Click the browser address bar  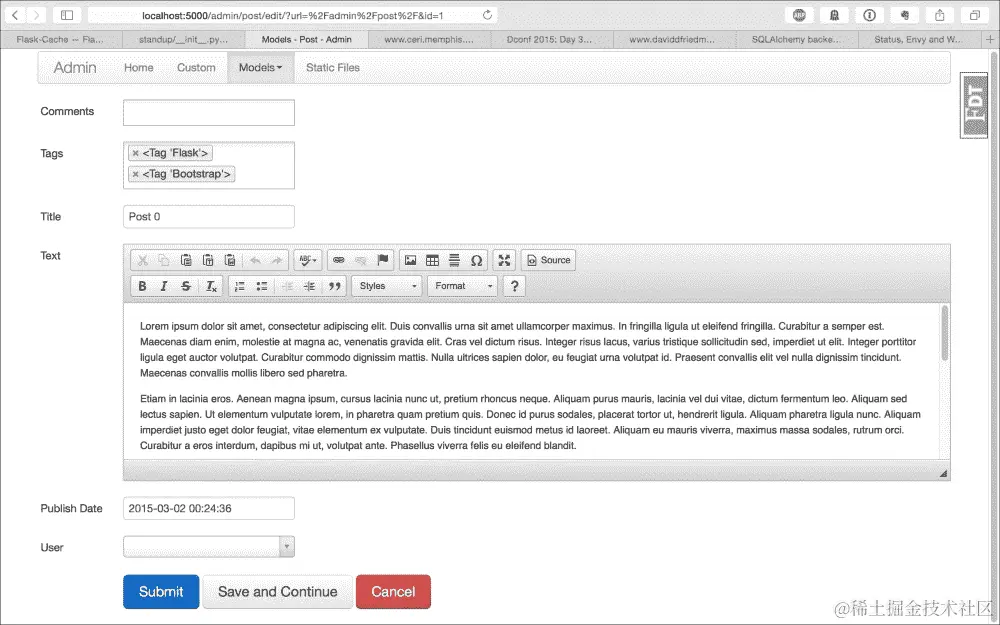pyautogui.click(x=292, y=15)
